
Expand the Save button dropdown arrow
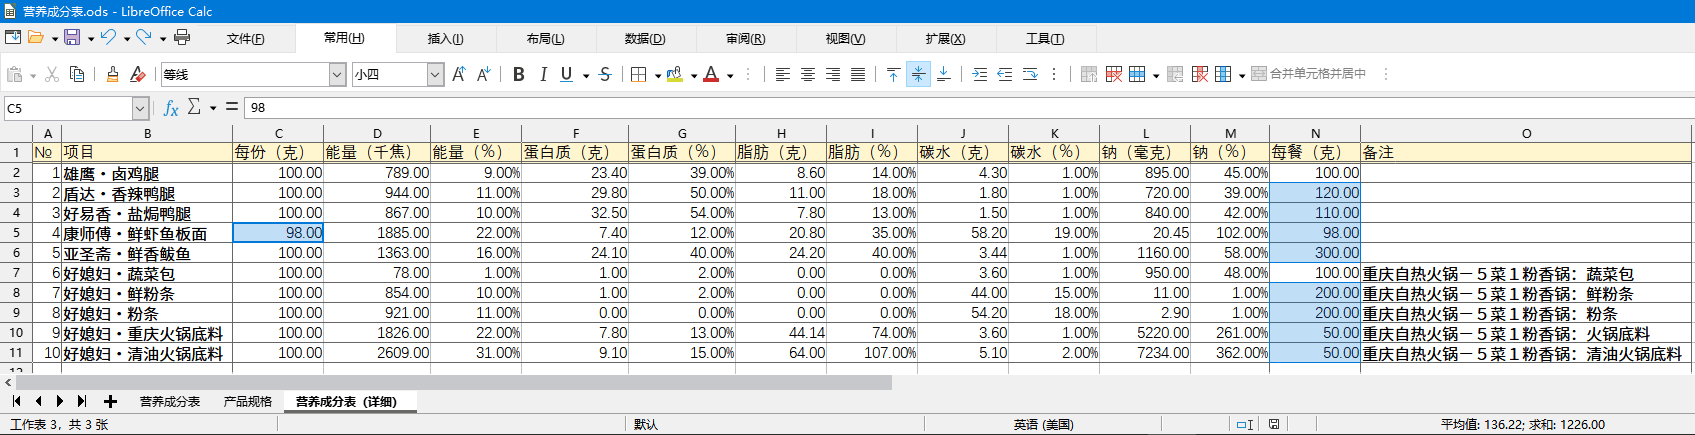(x=91, y=38)
